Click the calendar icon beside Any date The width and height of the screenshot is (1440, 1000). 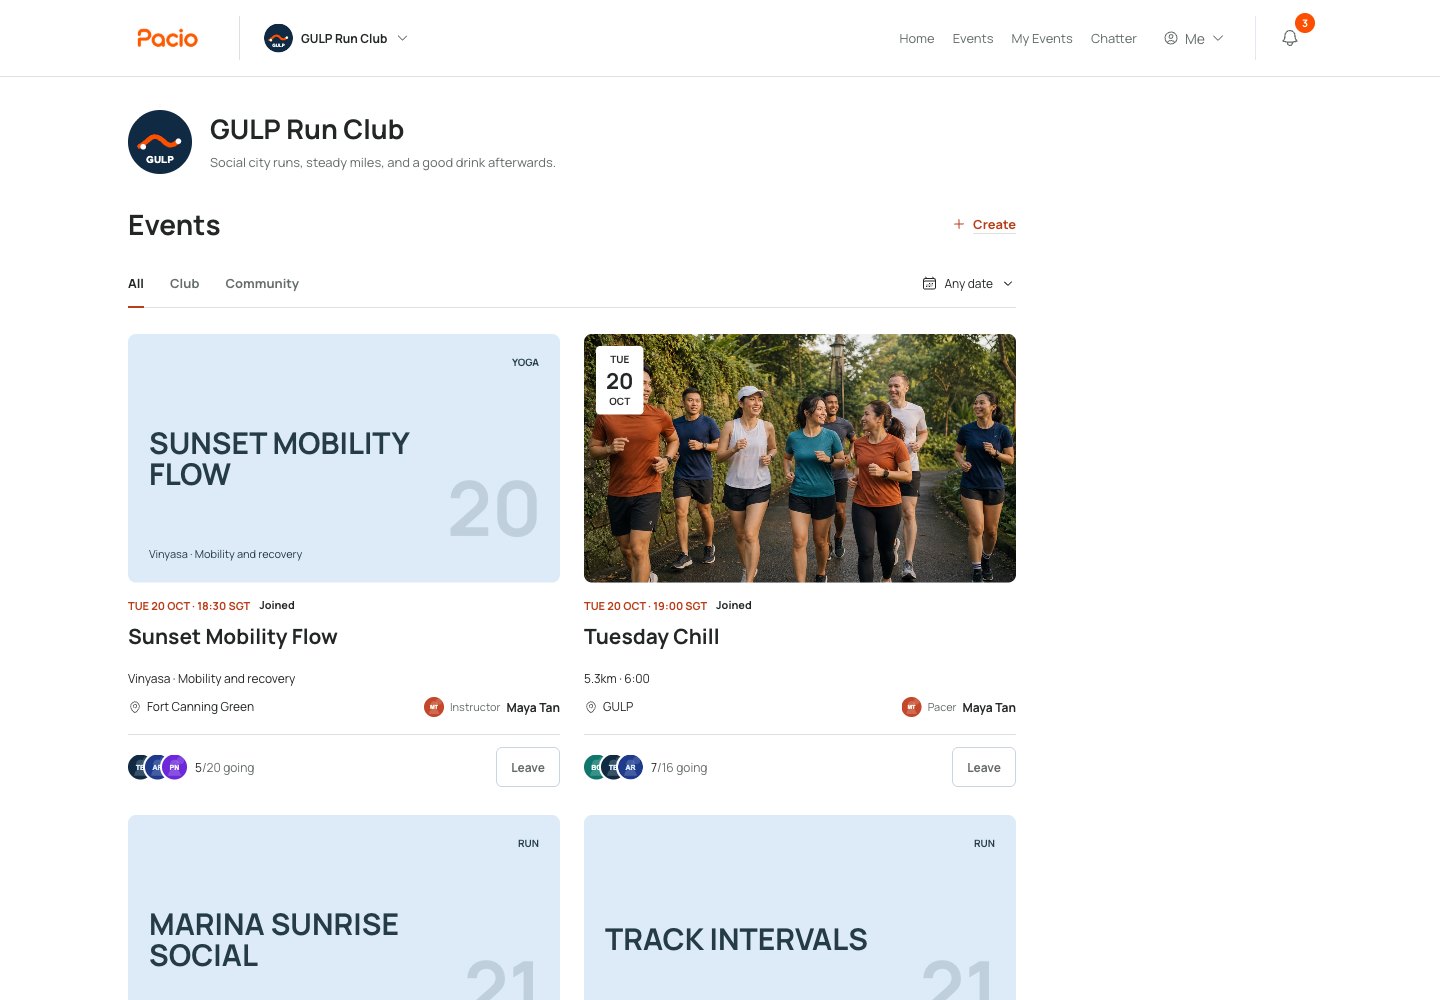click(929, 284)
